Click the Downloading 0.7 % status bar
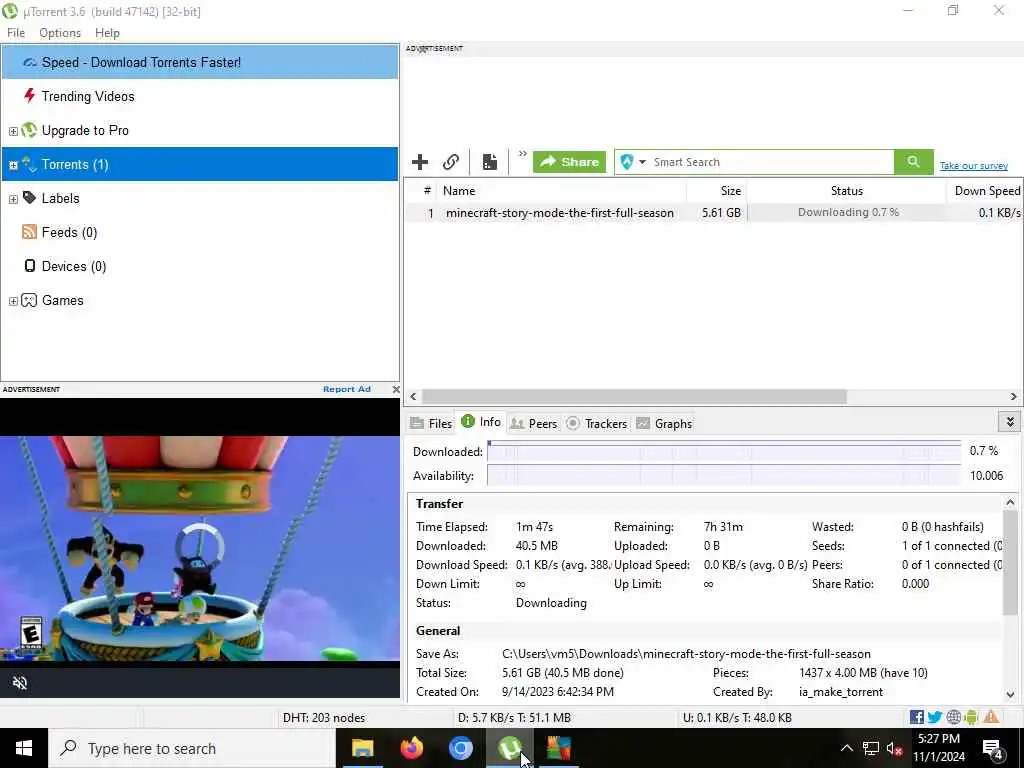This screenshot has width=1024, height=768. click(x=847, y=212)
